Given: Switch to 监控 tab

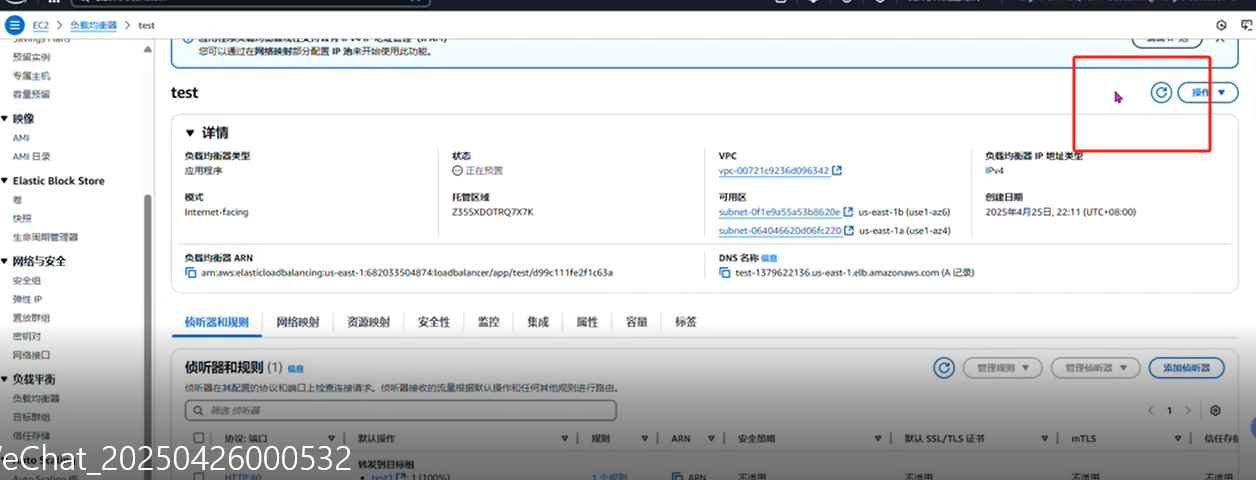Looking at the screenshot, I should click(488, 322).
